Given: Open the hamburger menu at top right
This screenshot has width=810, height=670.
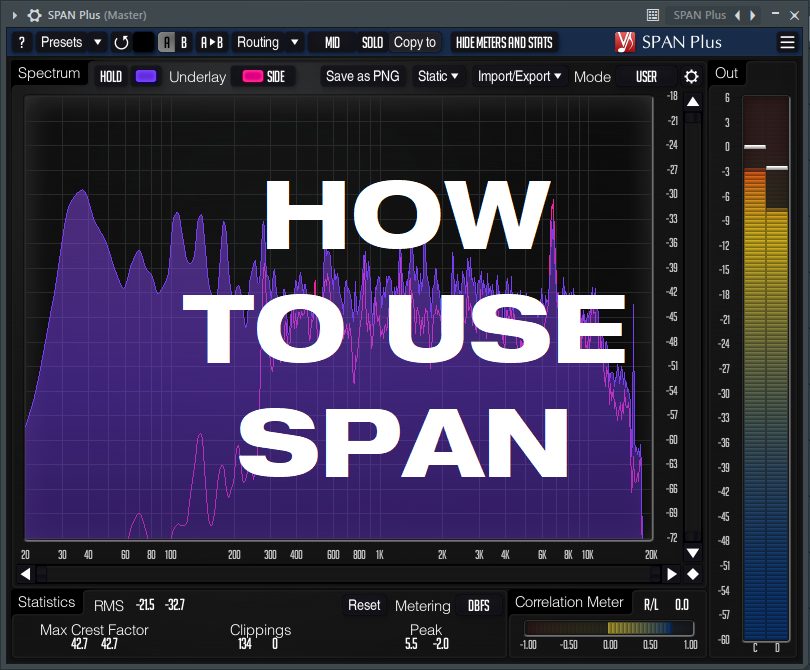Looking at the screenshot, I should (x=787, y=42).
